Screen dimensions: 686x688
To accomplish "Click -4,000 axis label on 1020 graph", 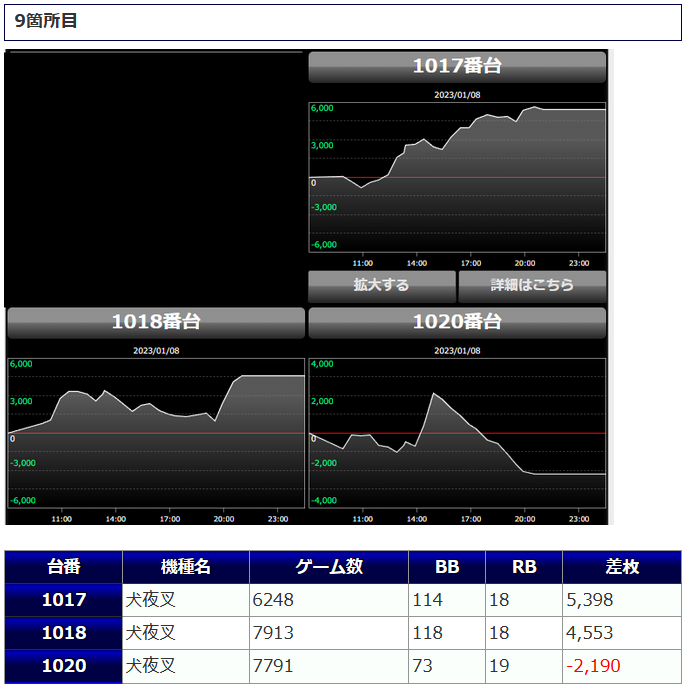I will [324, 501].
